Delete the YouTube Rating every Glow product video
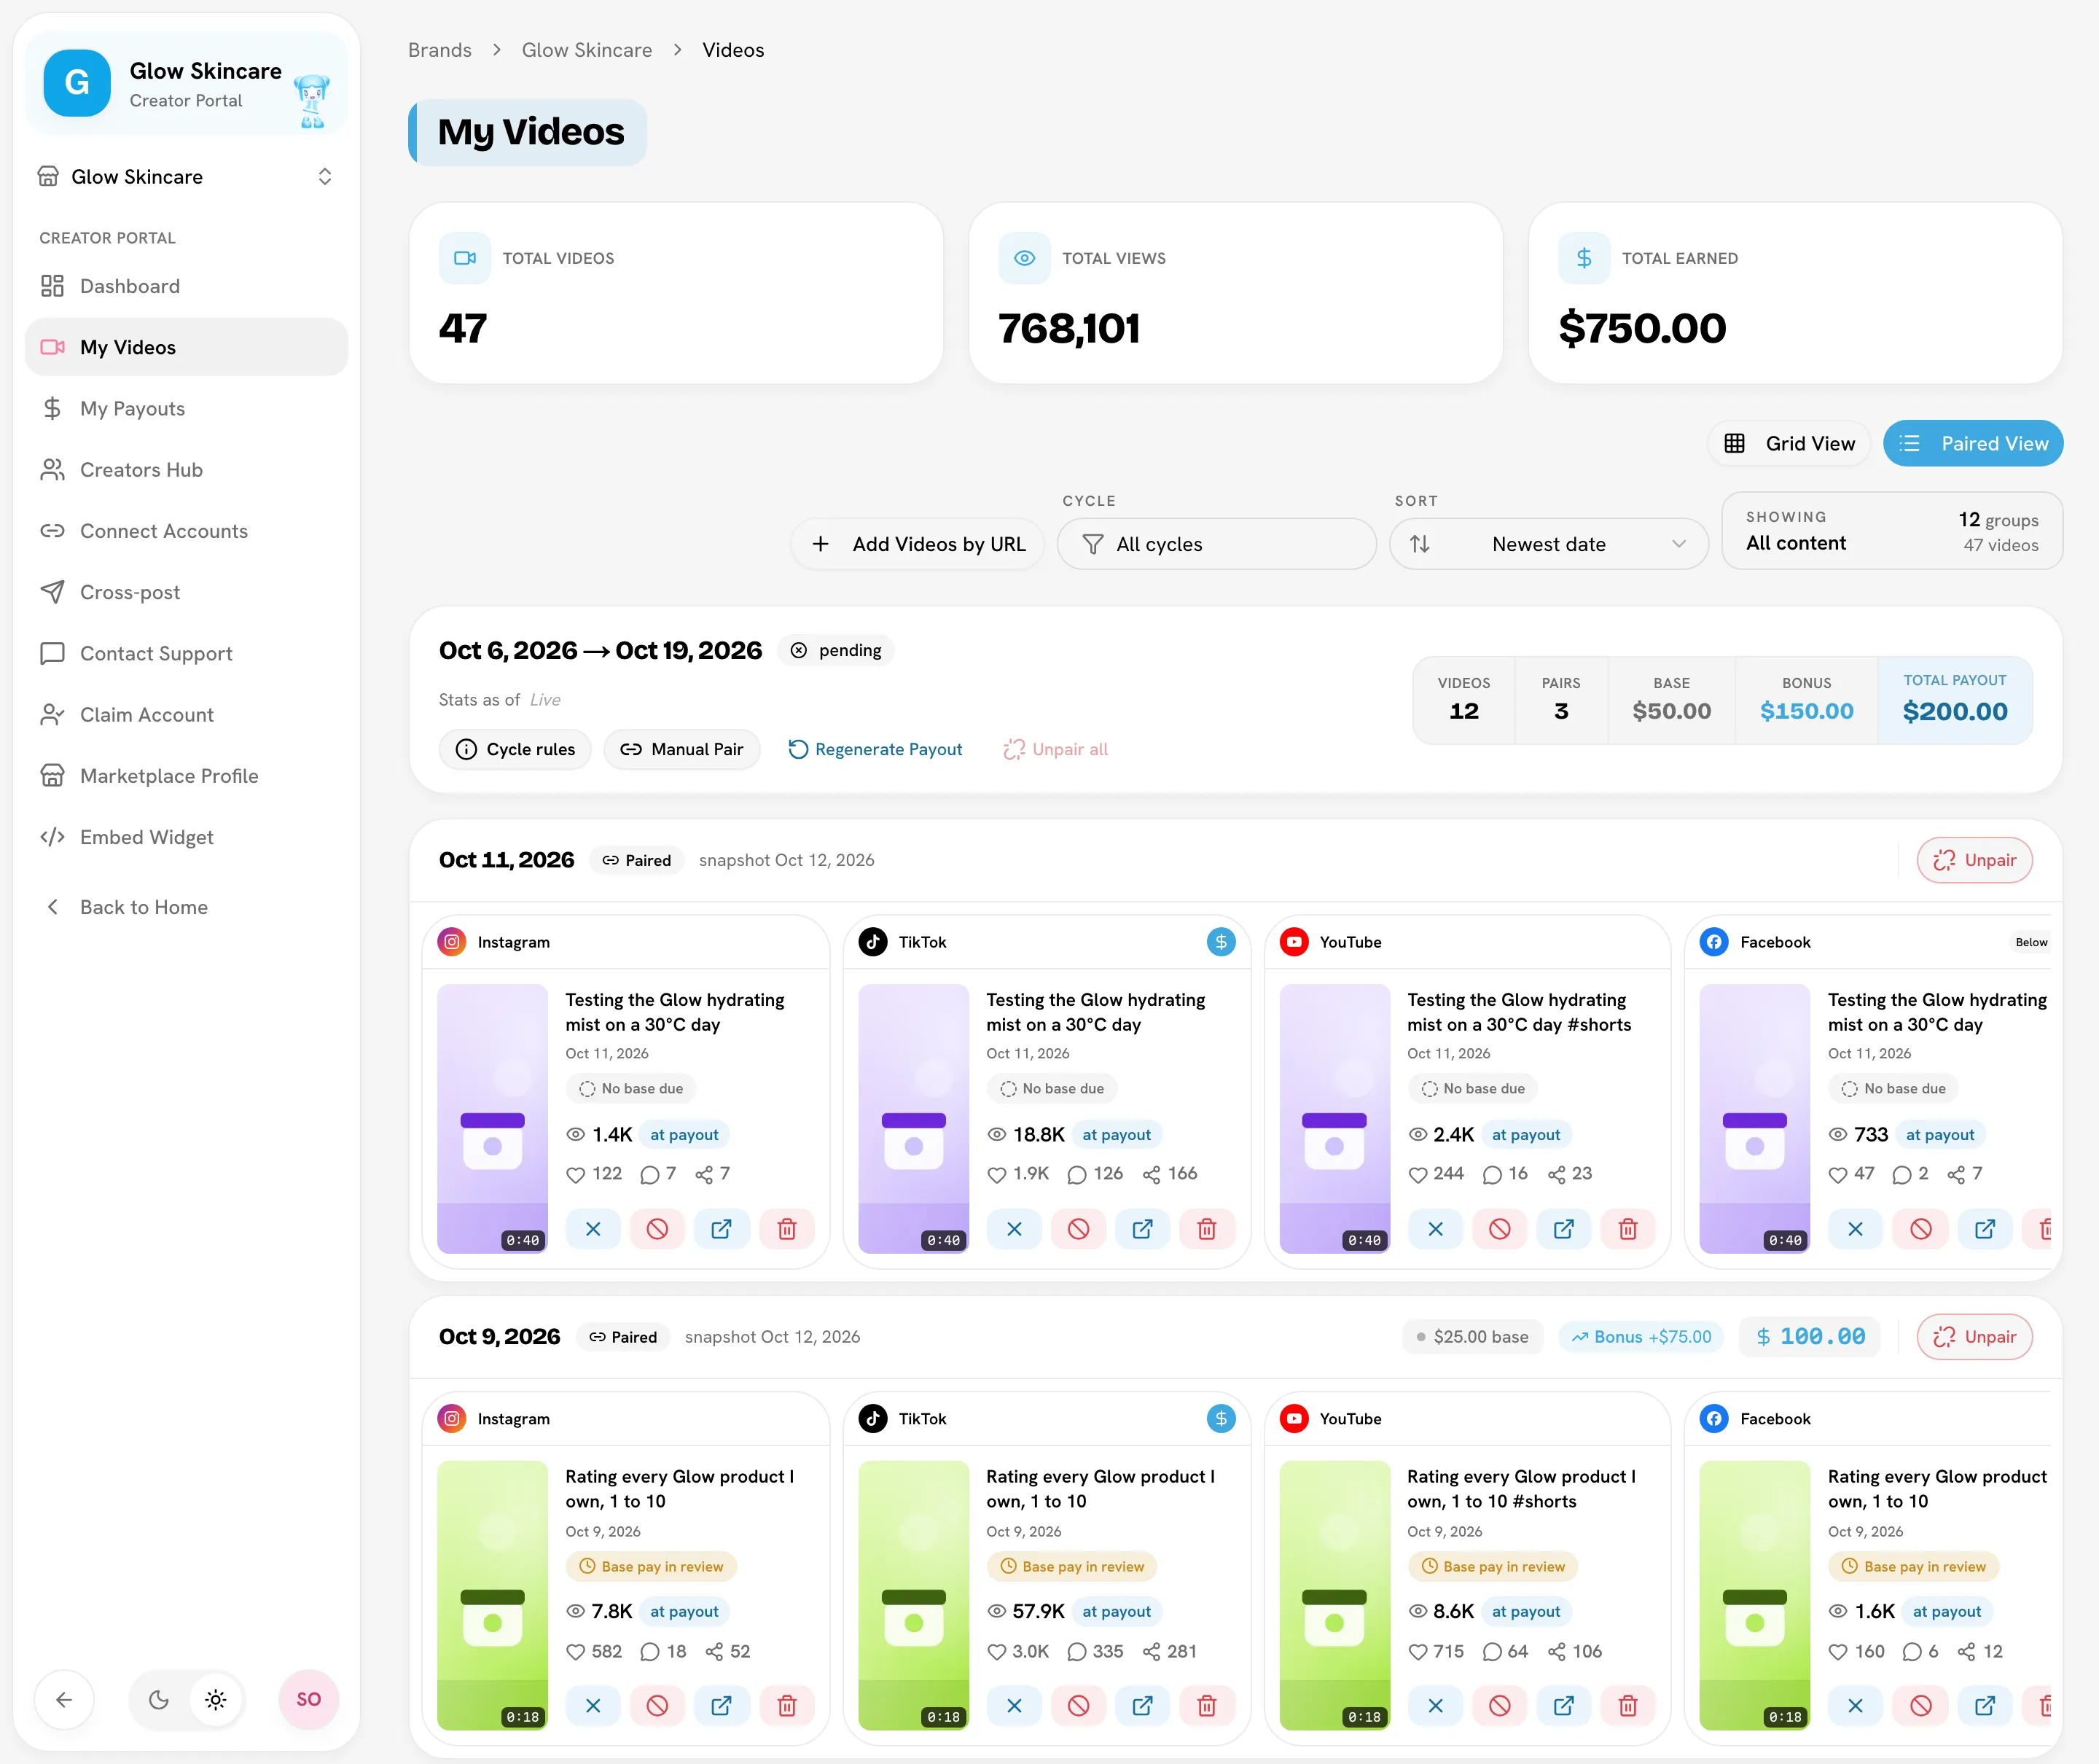The image size is (2099, 1764). point(1628,1706)
